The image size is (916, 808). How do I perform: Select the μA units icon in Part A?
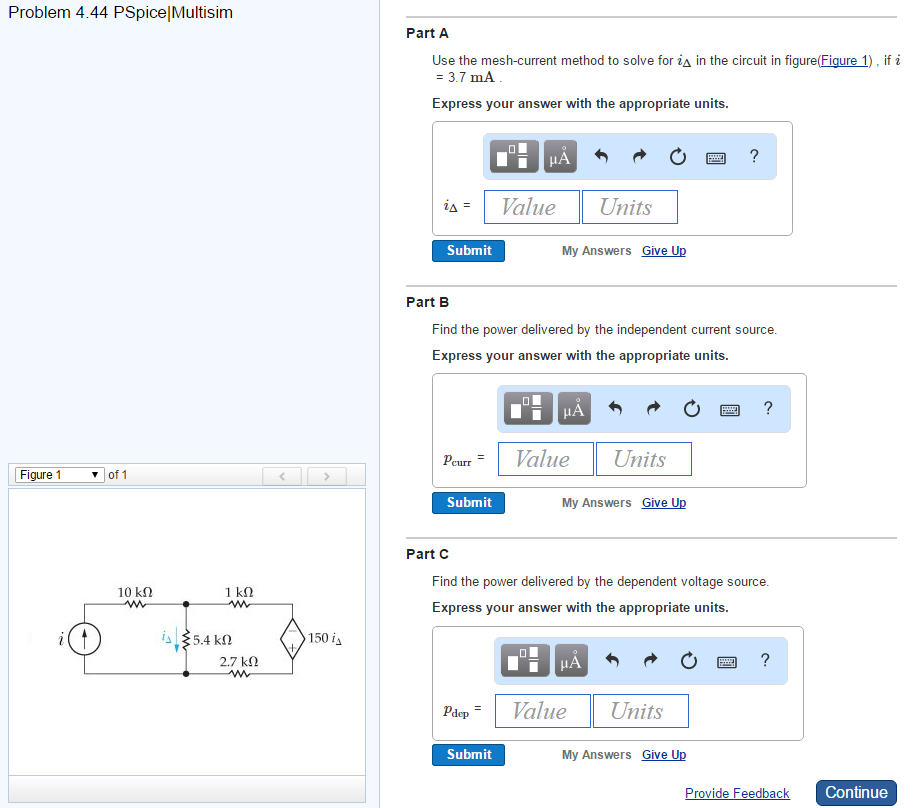click(560, 156)
